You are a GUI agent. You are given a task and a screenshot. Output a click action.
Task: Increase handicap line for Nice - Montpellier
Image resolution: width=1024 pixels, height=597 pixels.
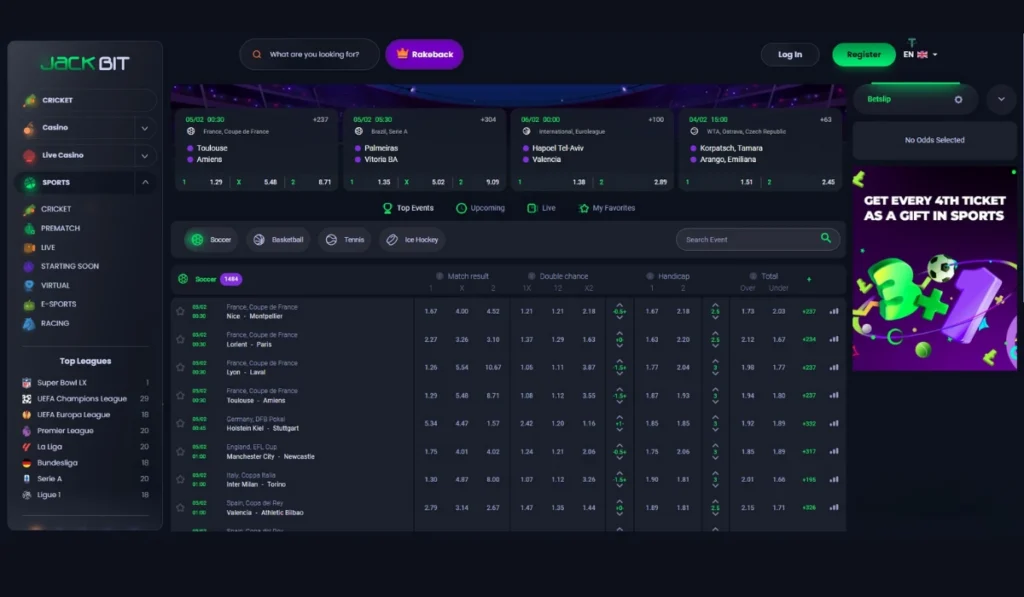(619, 305)
